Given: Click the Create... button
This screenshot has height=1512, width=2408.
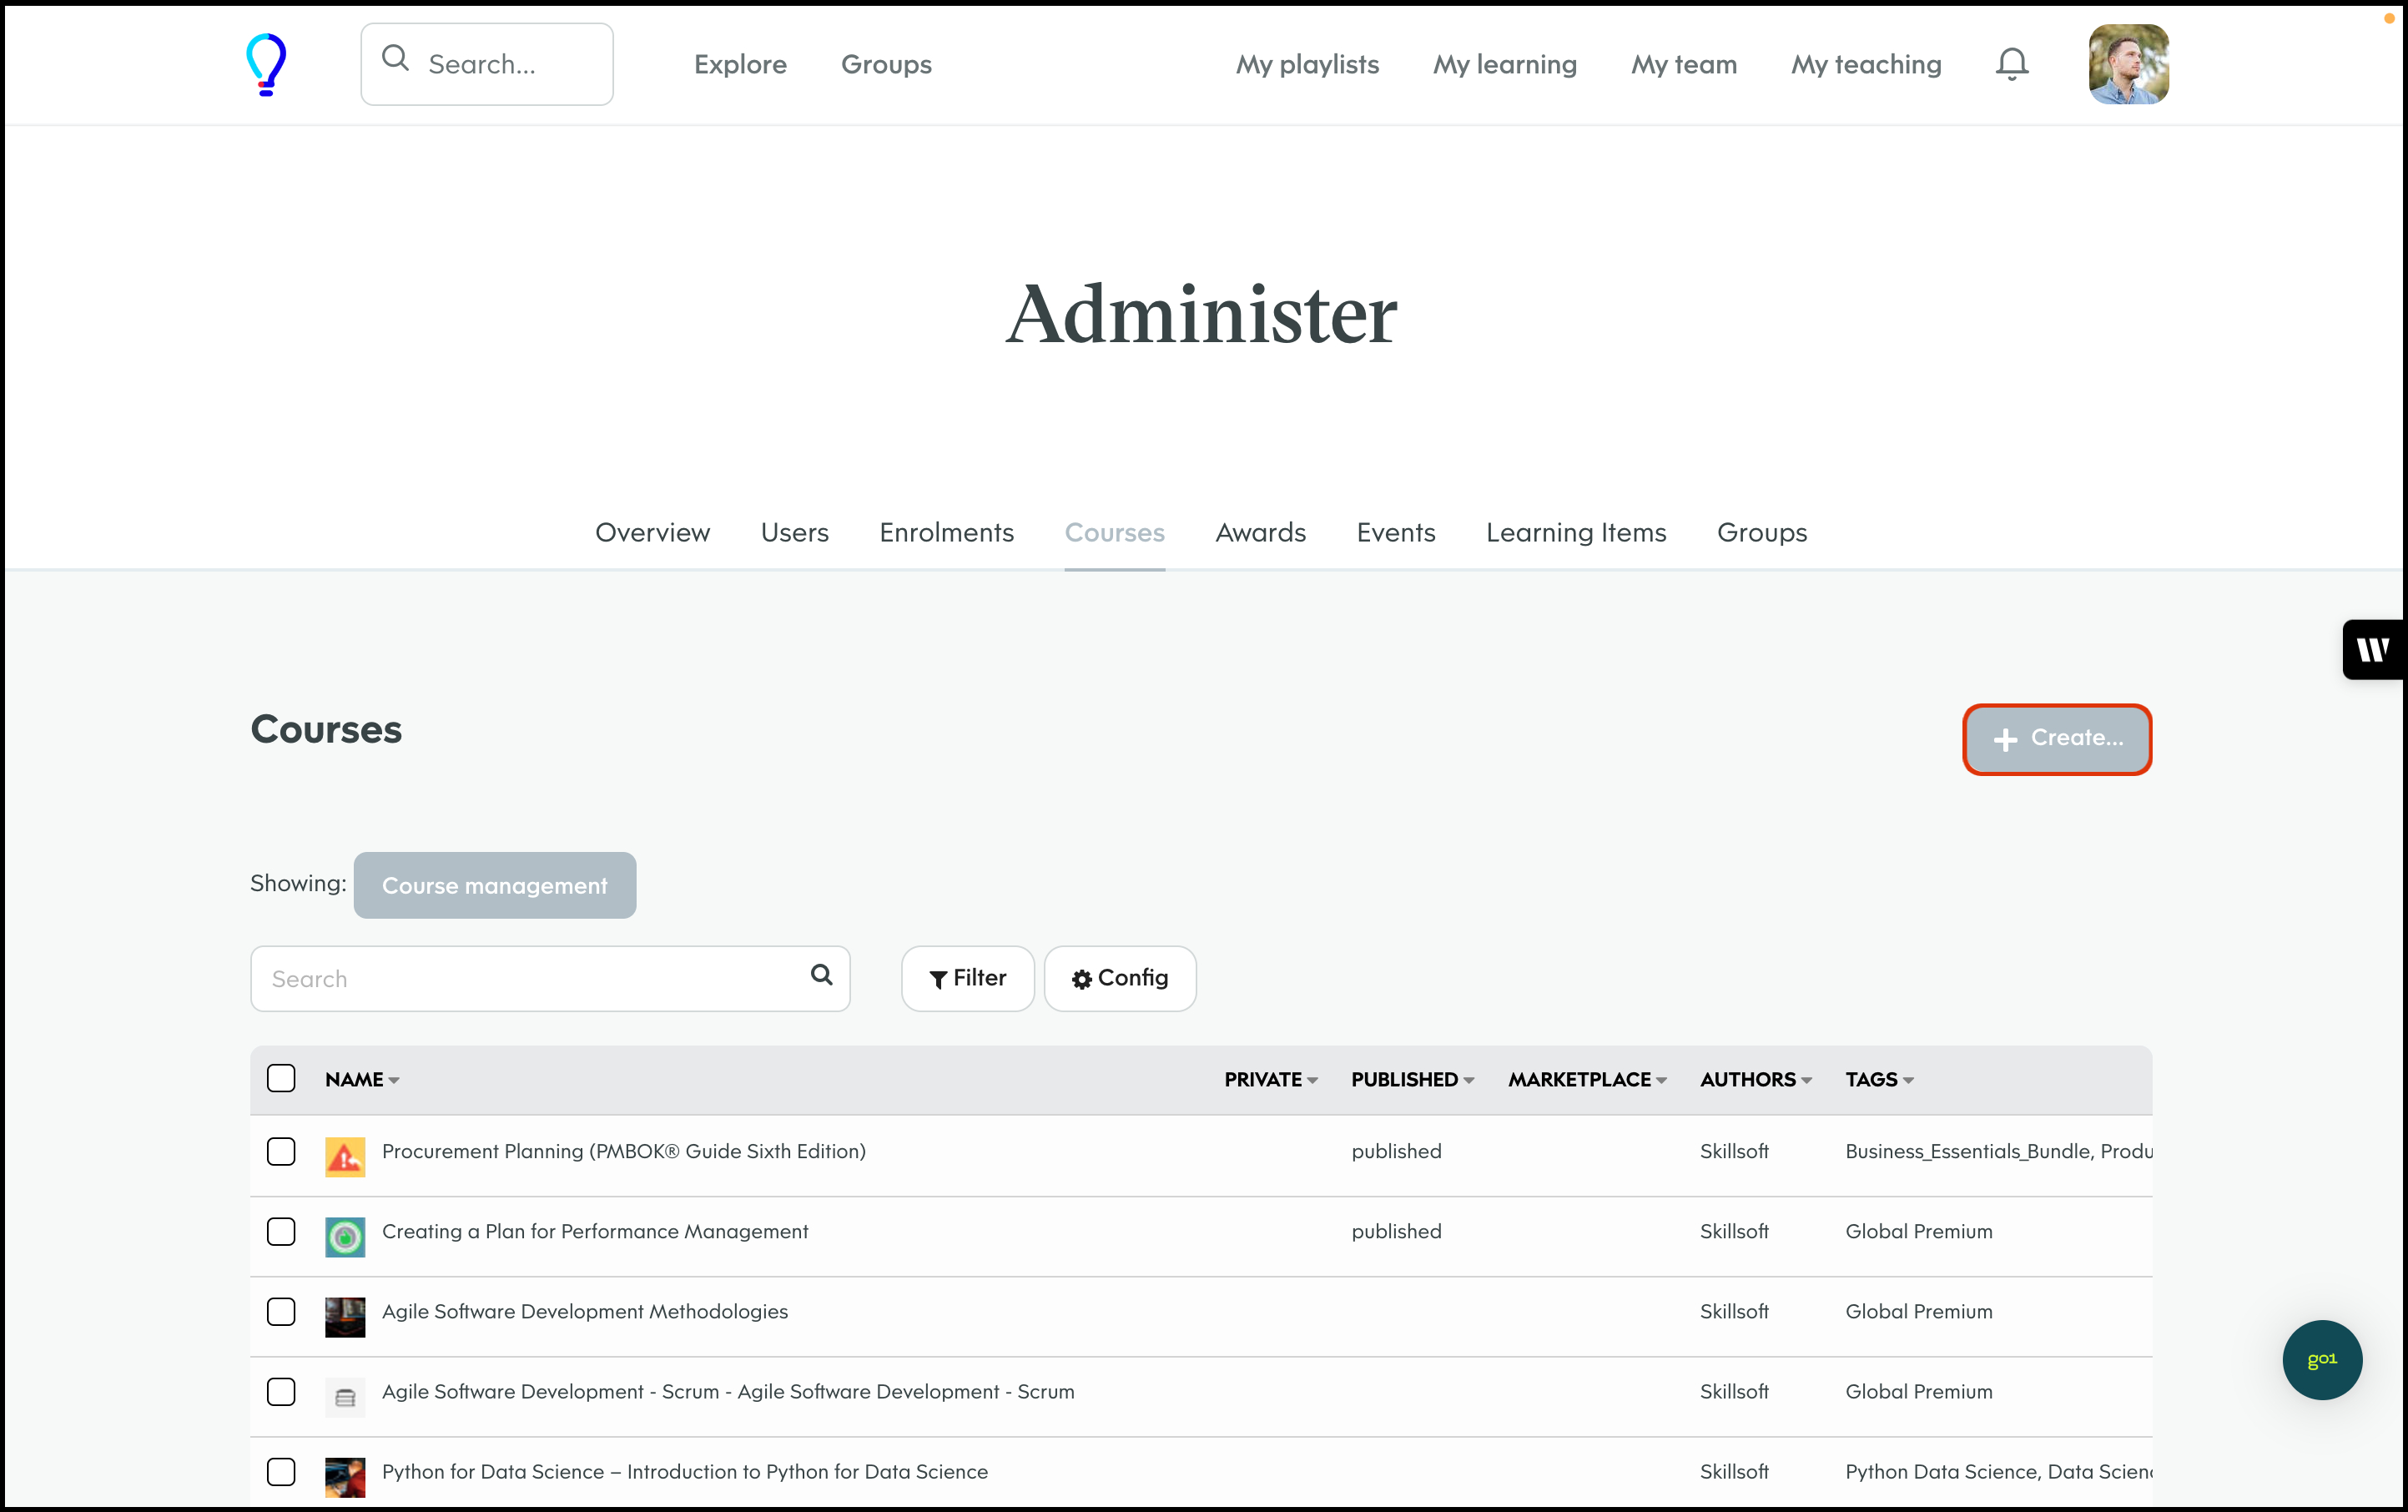Looking at the screenshot, I should 2057,739.
